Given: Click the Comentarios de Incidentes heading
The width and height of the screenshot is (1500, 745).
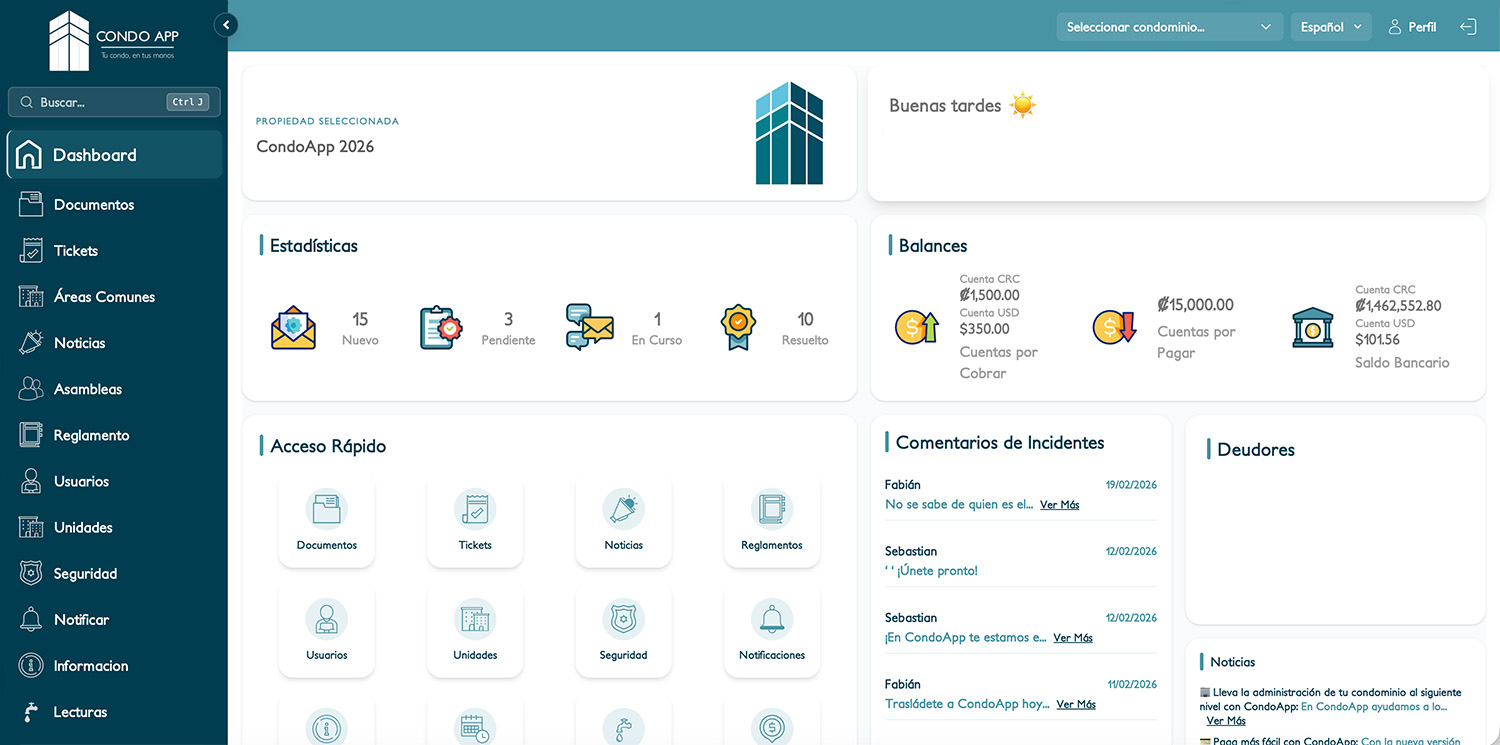Looking at the screenshot, I should click(1000, 443).
